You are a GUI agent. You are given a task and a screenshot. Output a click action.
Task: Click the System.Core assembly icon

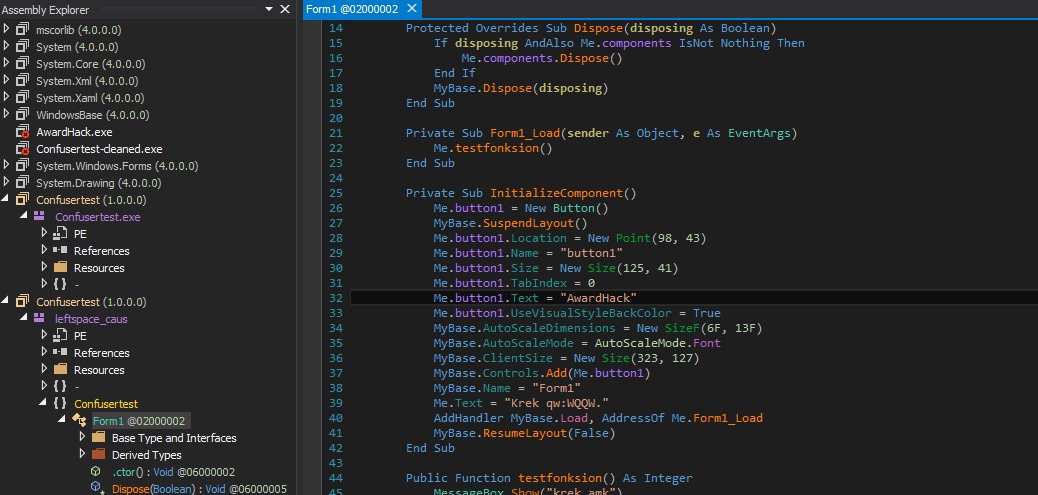click(x=23, y=64)
